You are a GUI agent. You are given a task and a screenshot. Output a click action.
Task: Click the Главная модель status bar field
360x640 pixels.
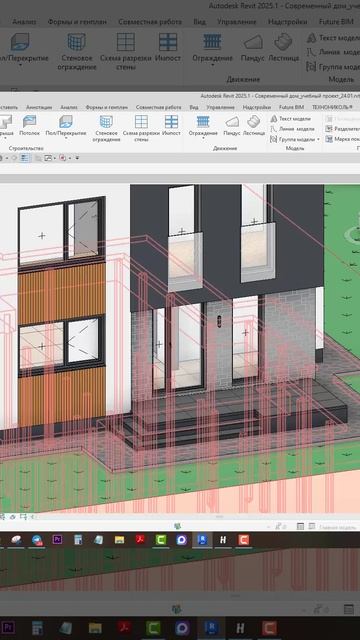(338, 527)
